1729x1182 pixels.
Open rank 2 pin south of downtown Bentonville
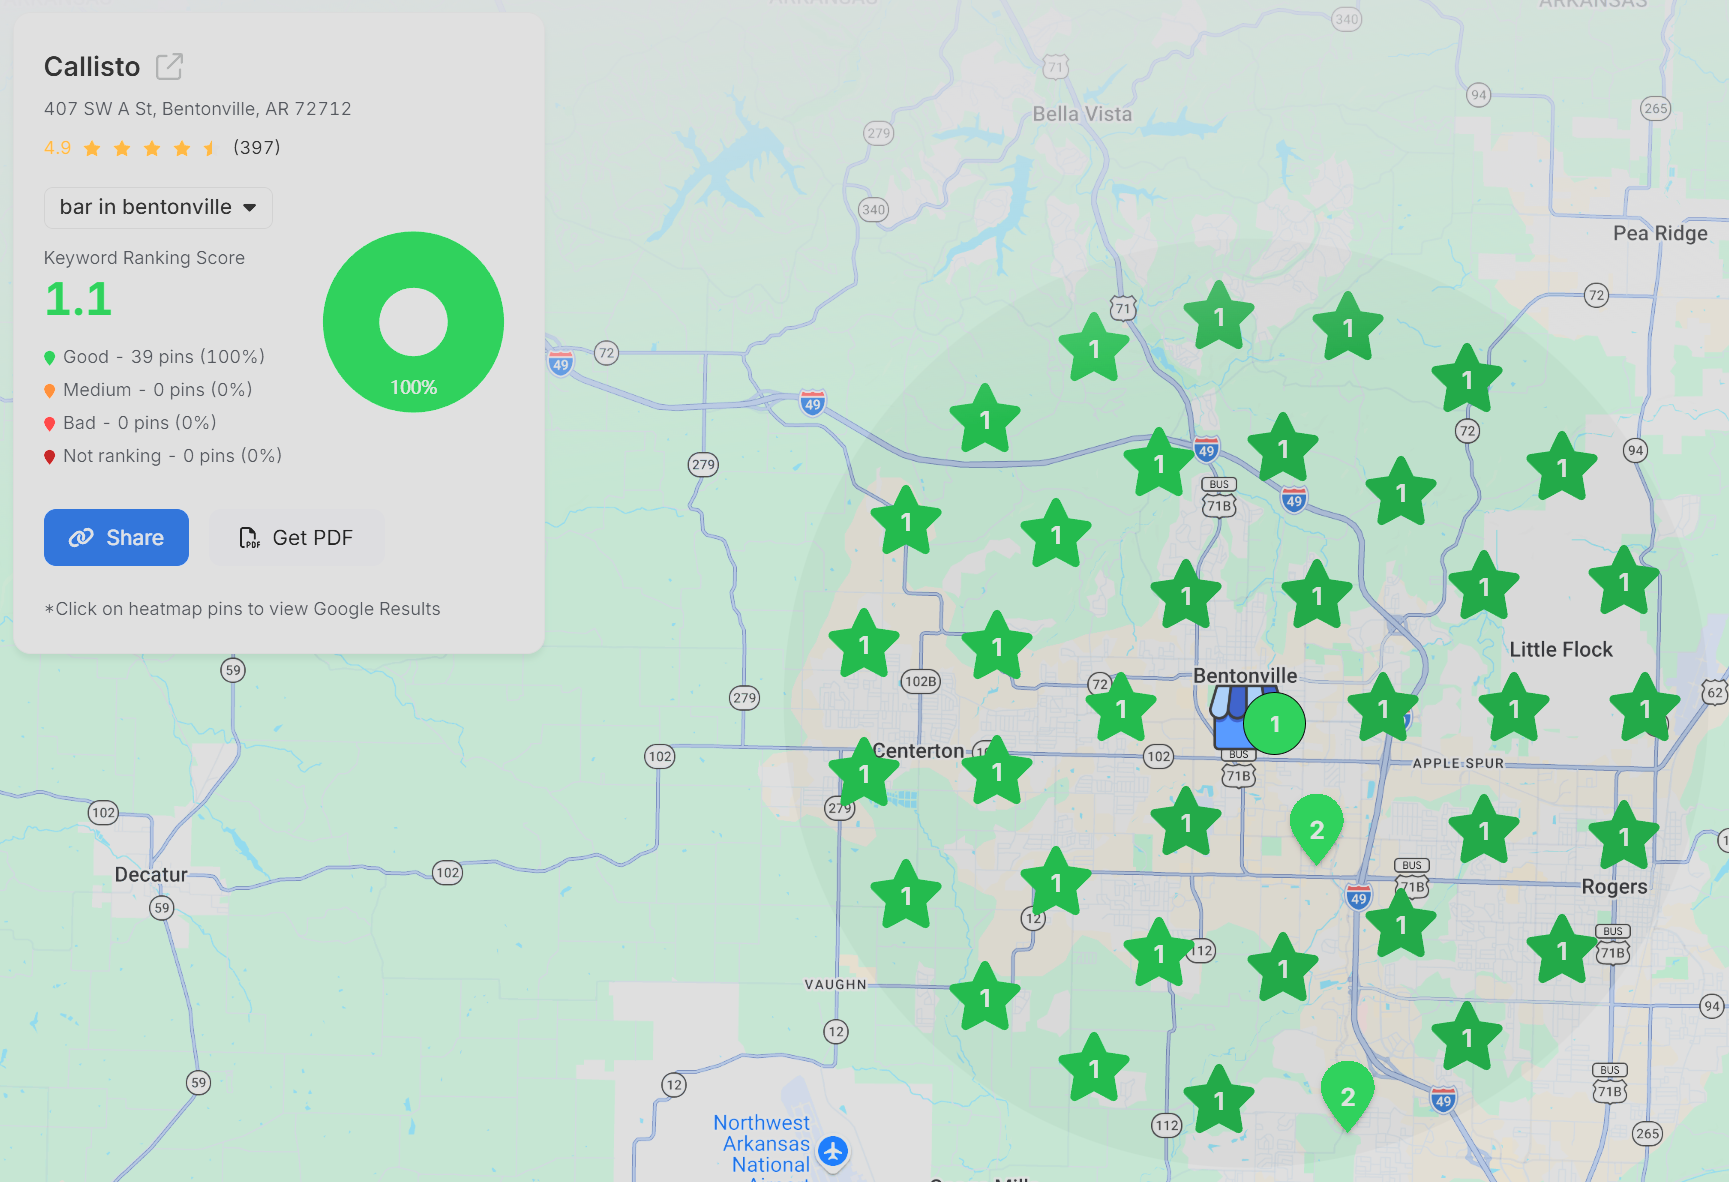[x=1317, y=830]
